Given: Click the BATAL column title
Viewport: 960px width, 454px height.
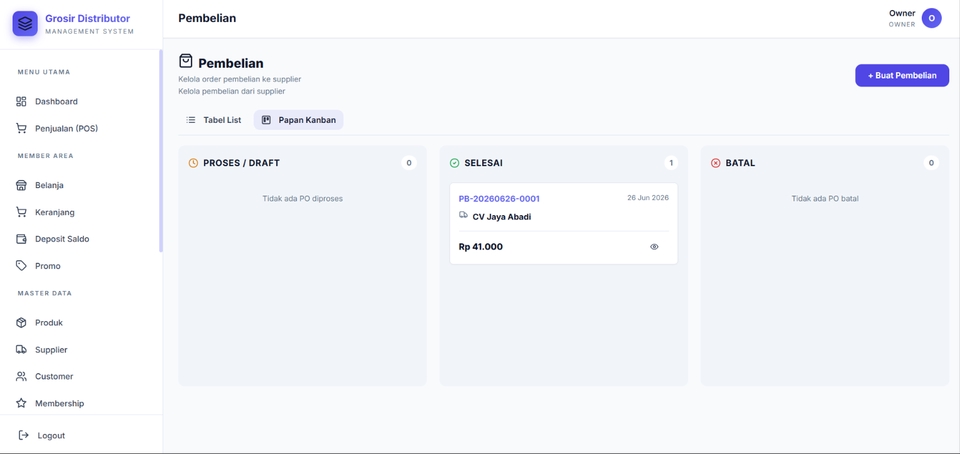Looking at the screenshot, I should coord(740,163).
